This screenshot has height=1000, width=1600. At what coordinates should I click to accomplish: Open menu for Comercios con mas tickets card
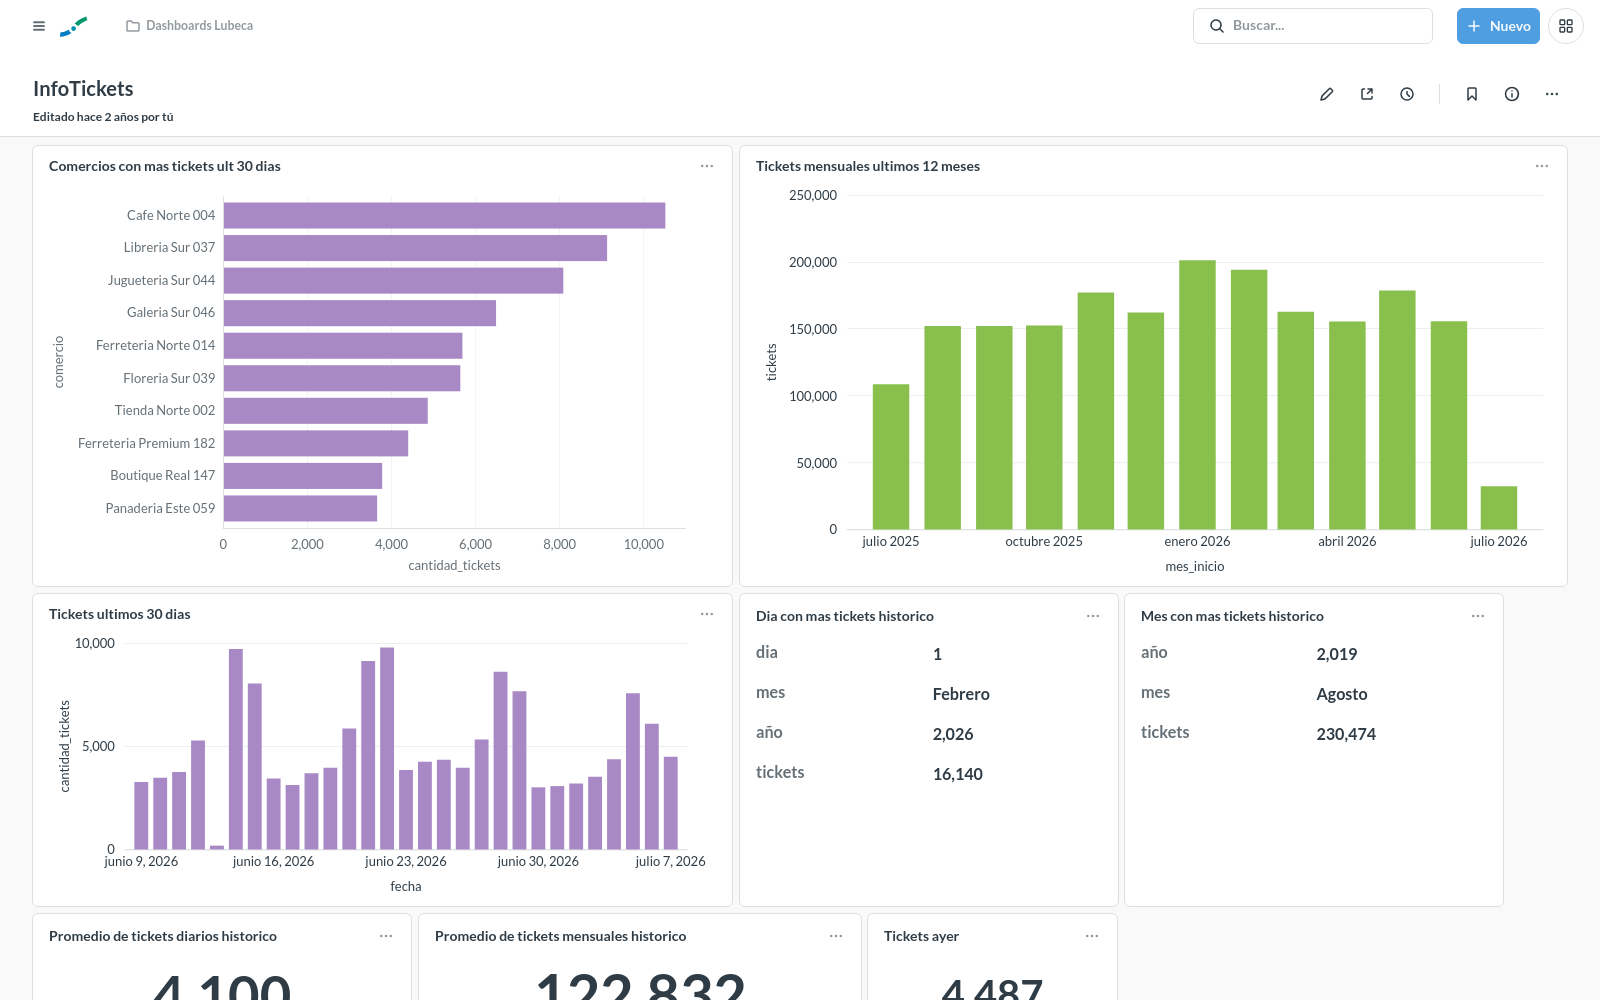point(707,166)
